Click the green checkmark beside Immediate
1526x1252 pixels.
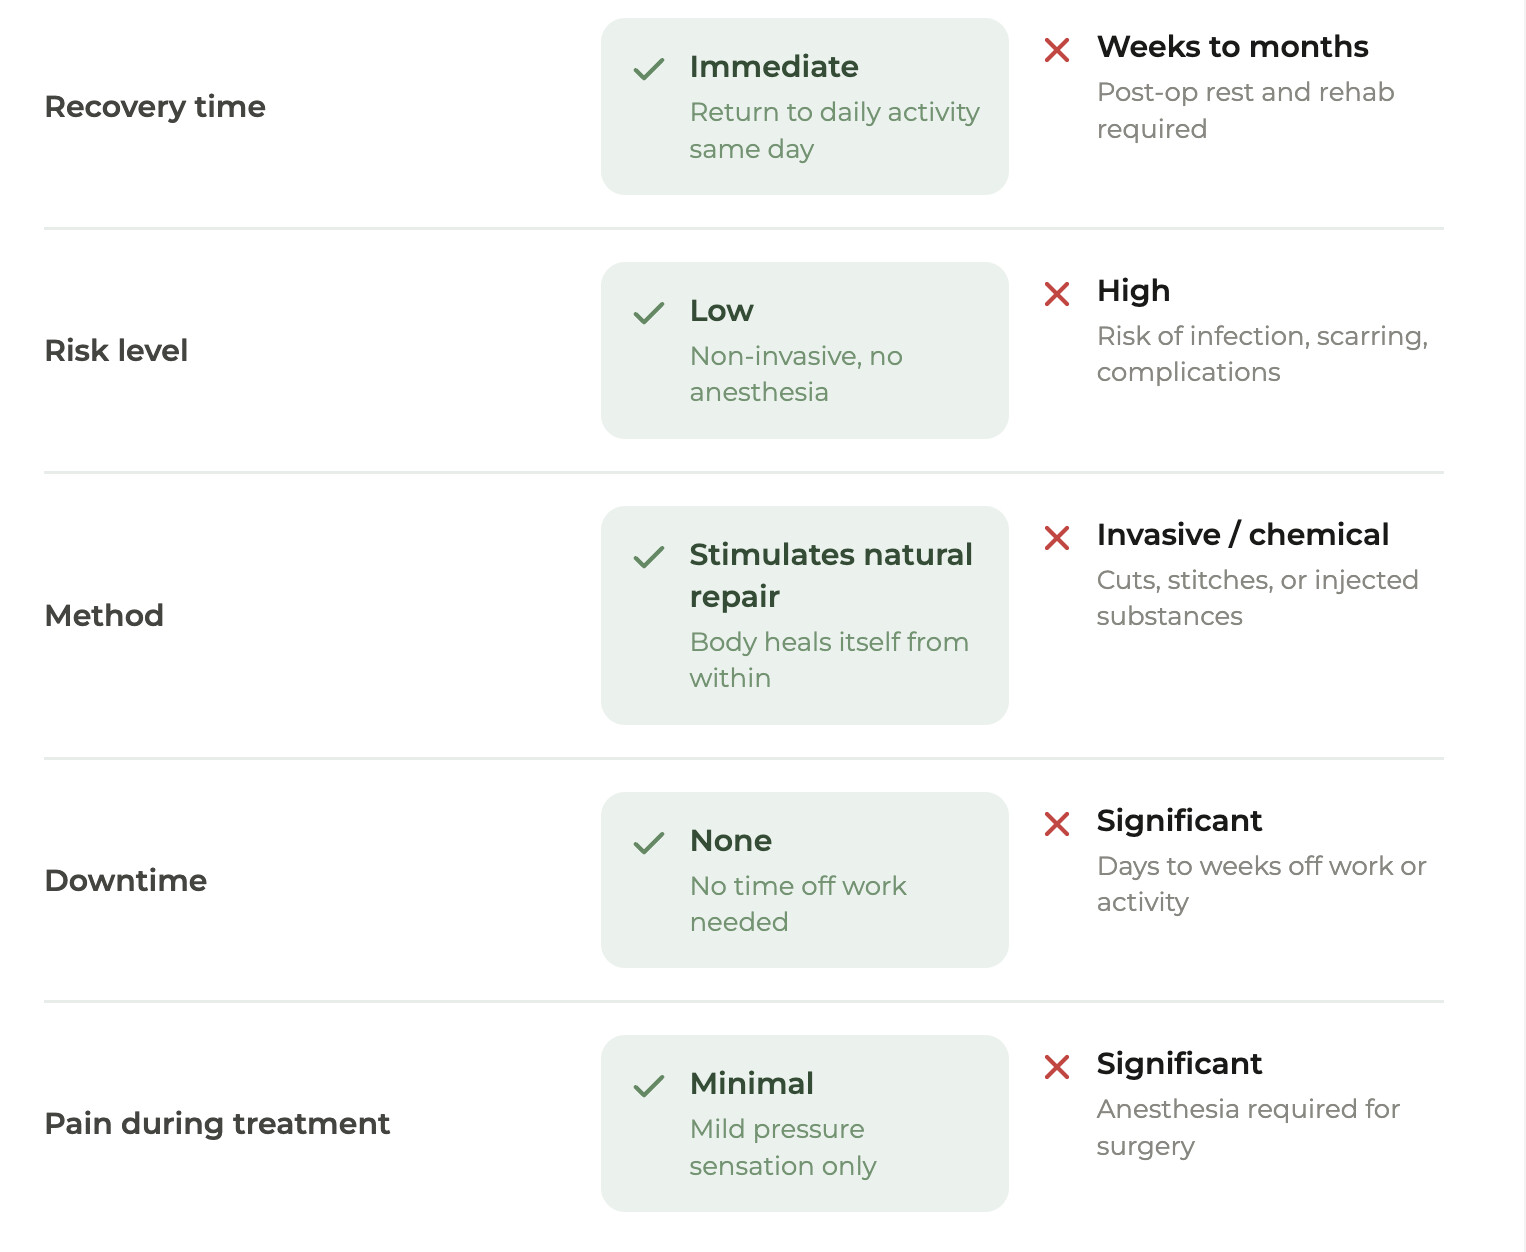(649, 69)
